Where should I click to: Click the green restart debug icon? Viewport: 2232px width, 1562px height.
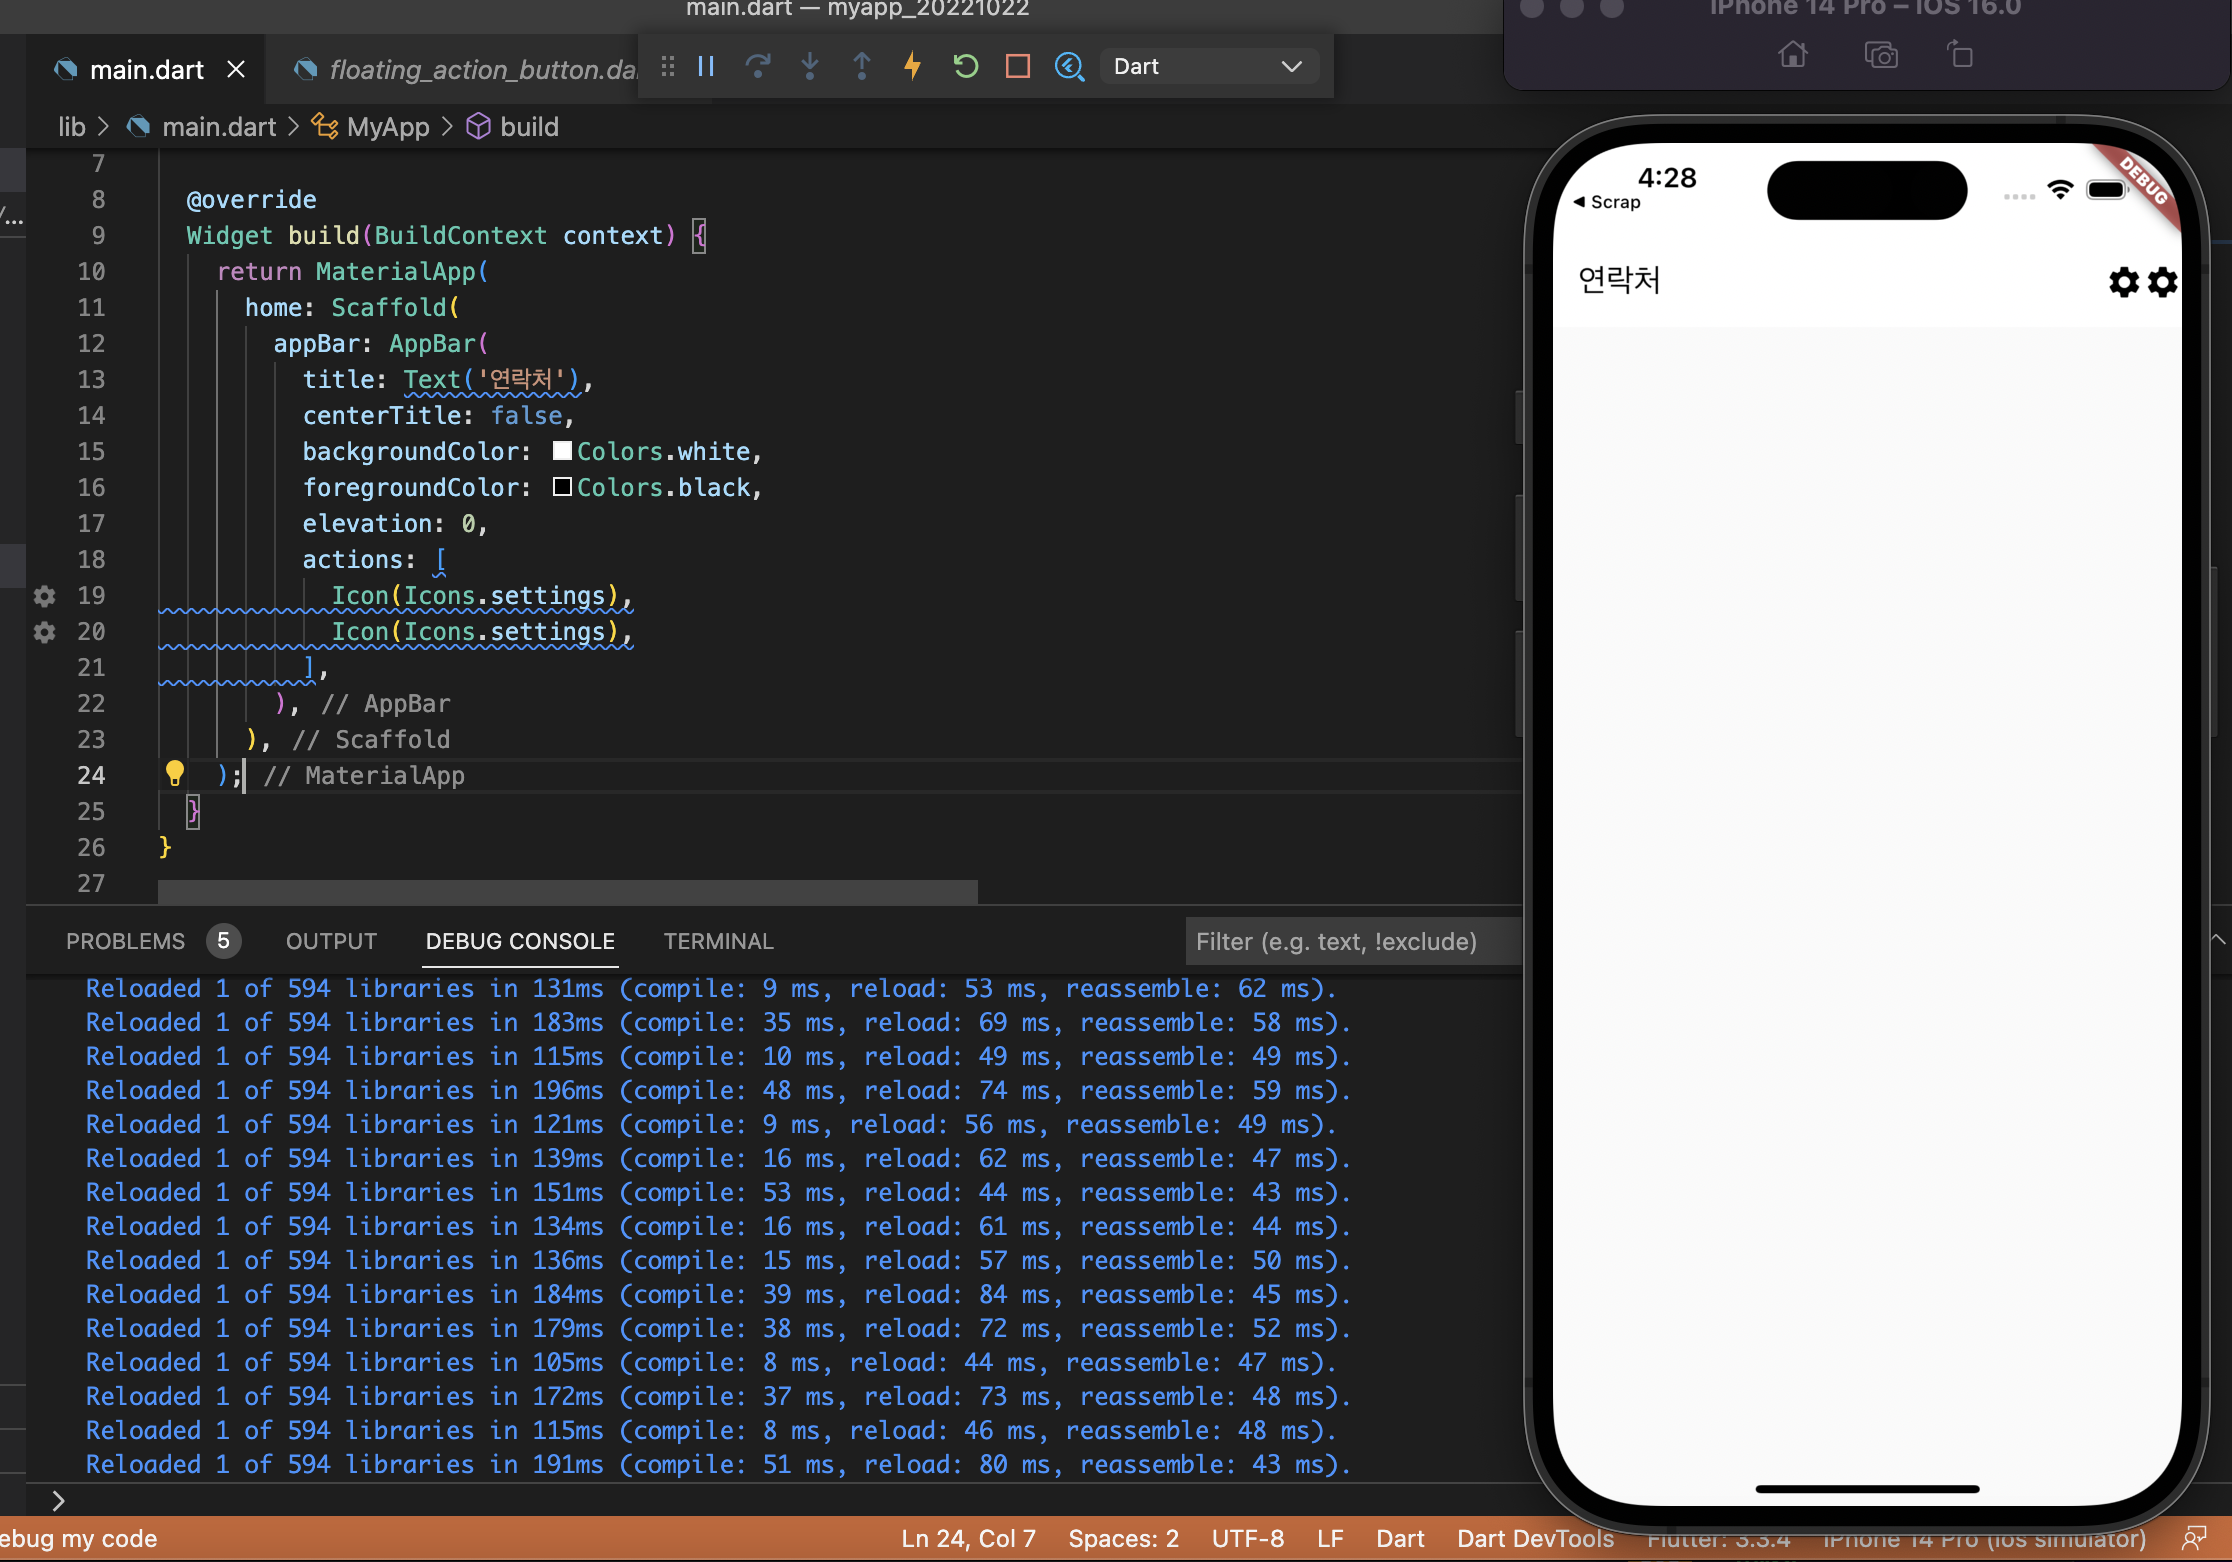point(965,67)
